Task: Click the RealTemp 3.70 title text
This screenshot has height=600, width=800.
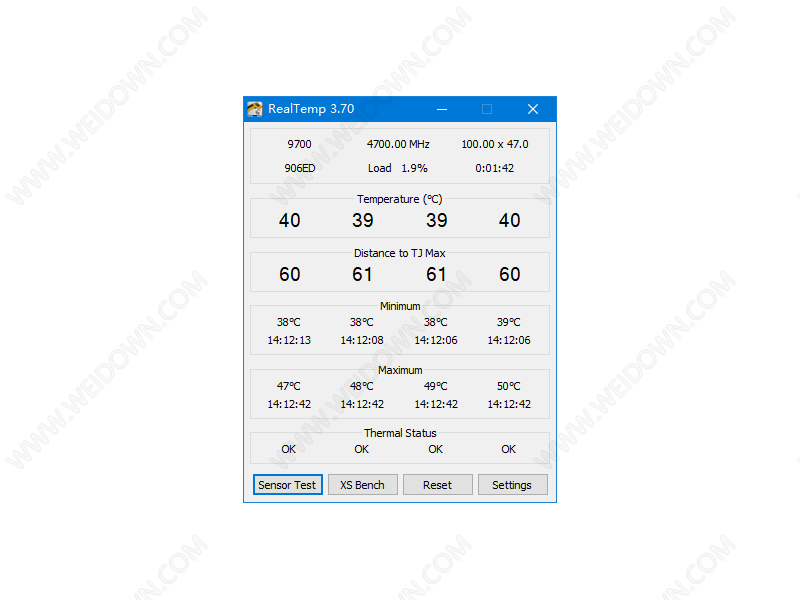Action: [x=311, y=109]
